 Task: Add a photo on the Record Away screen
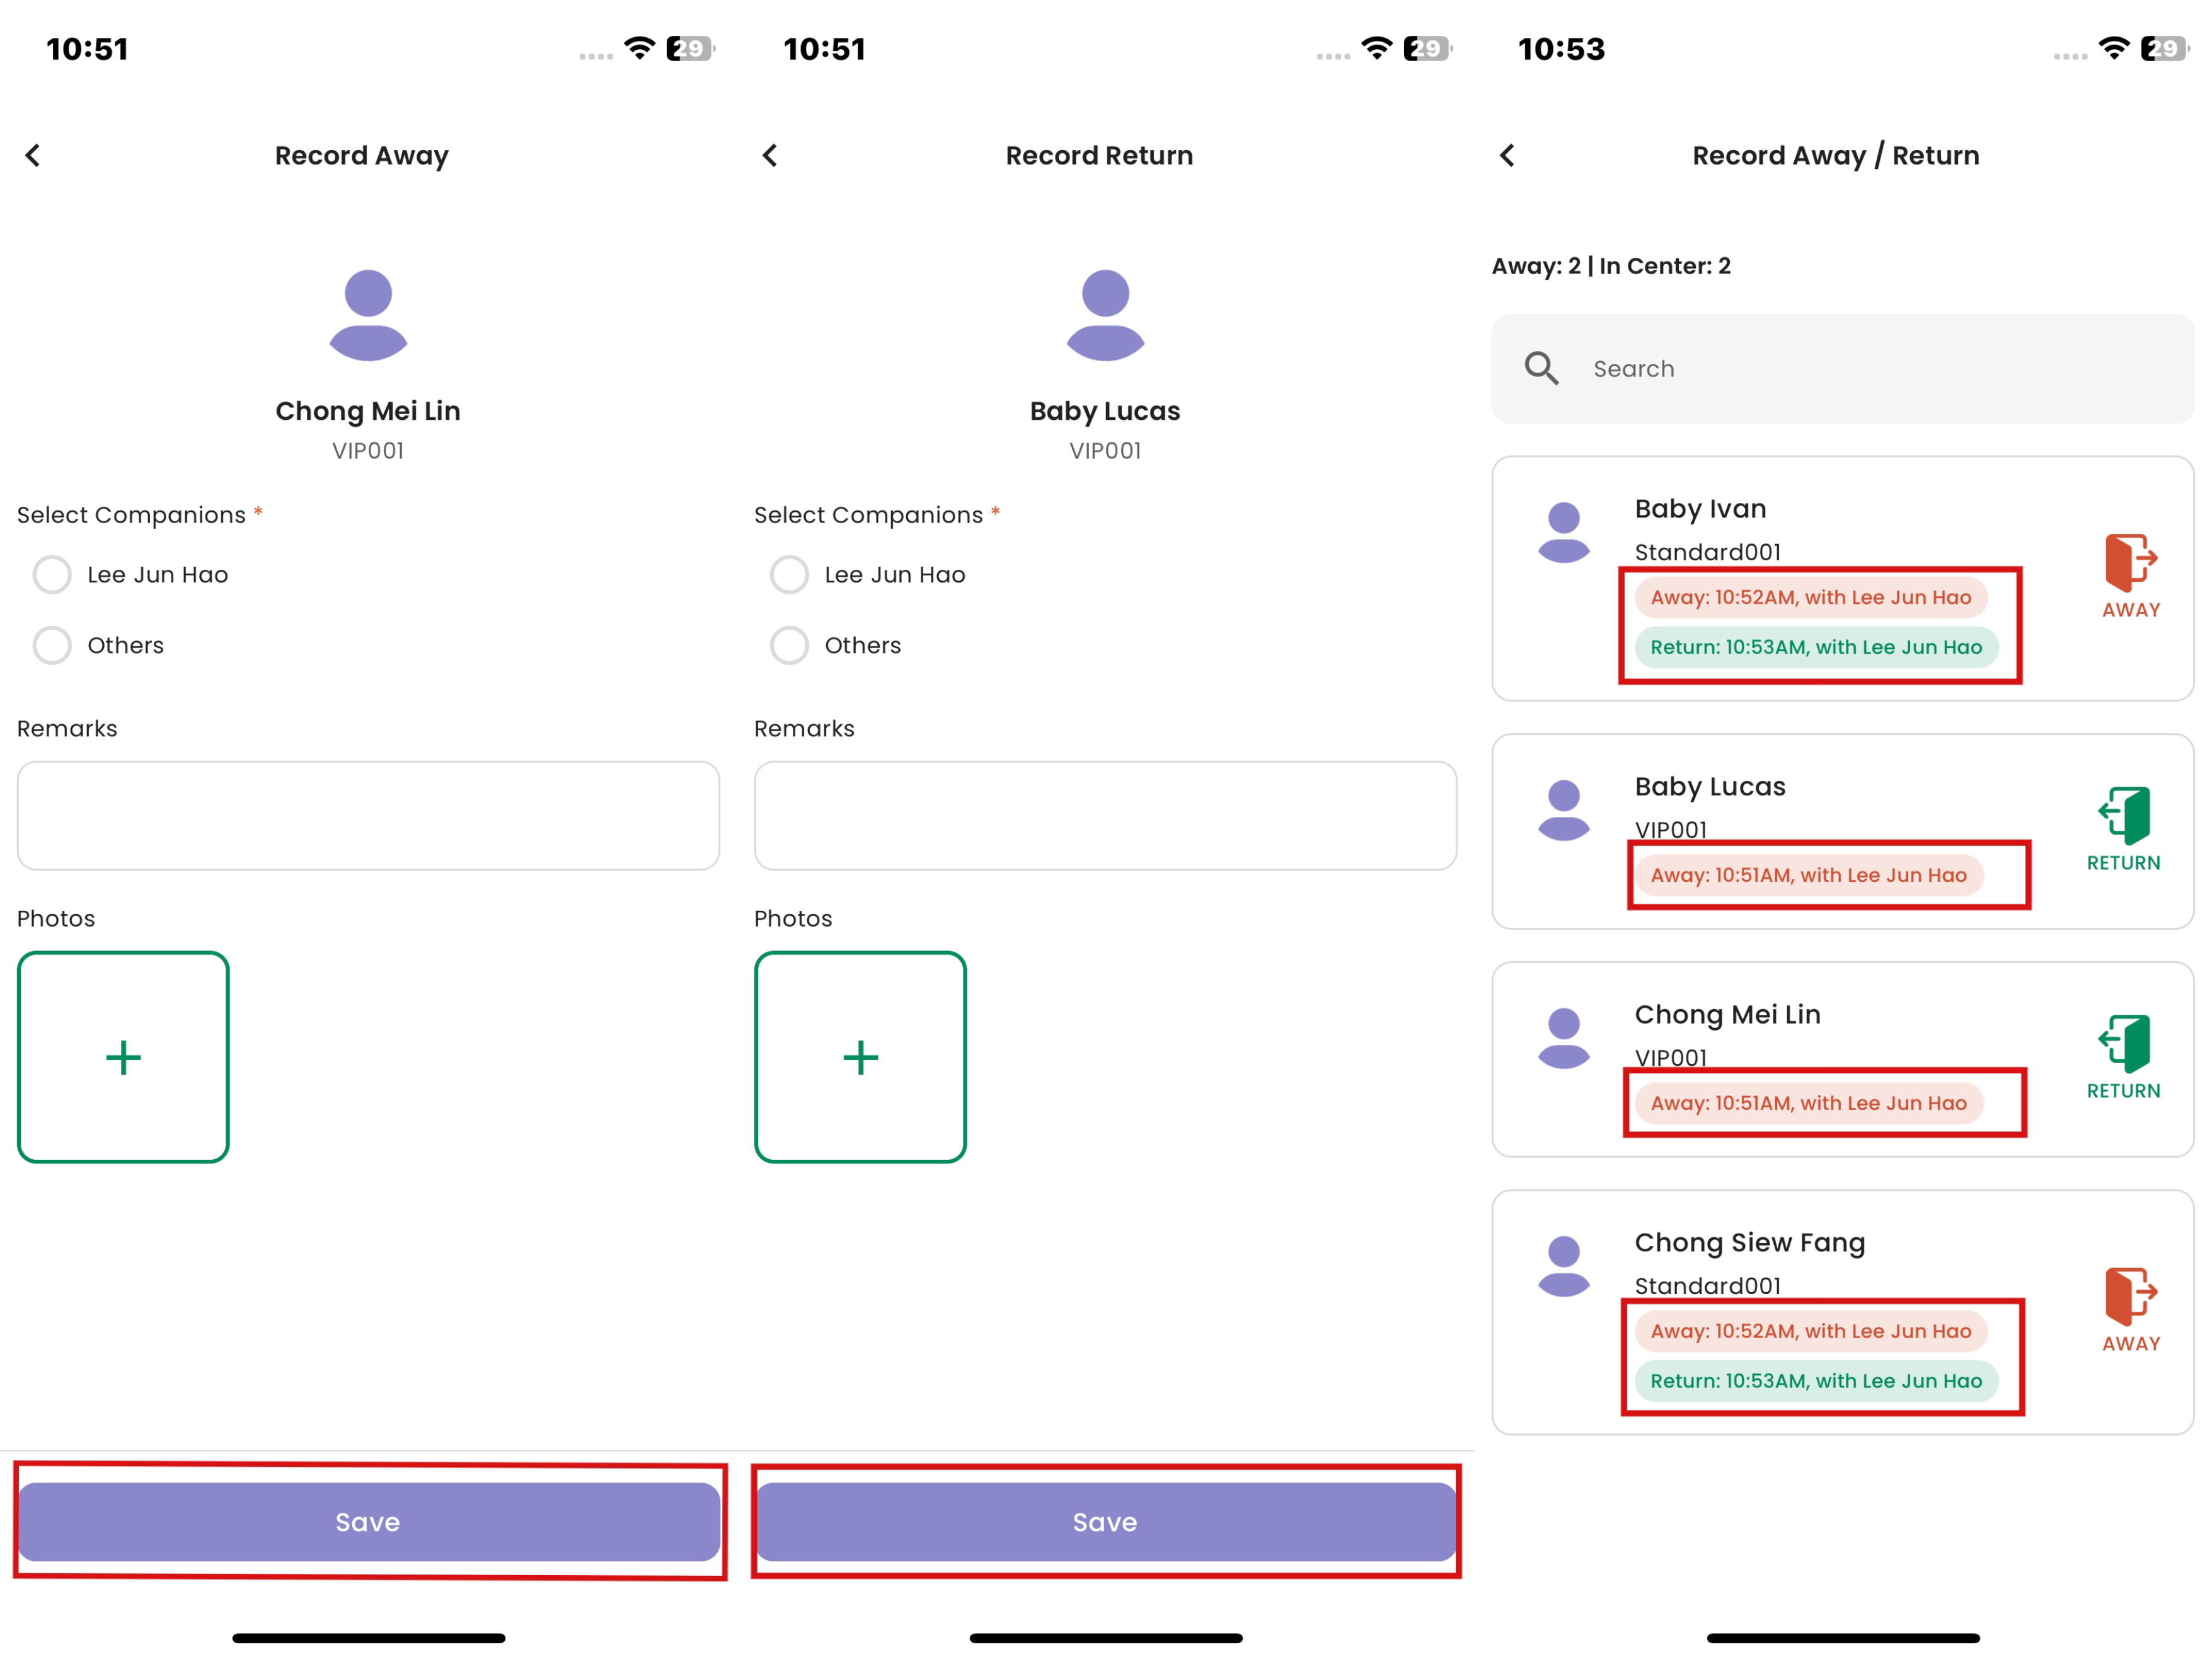point(123,1057)
